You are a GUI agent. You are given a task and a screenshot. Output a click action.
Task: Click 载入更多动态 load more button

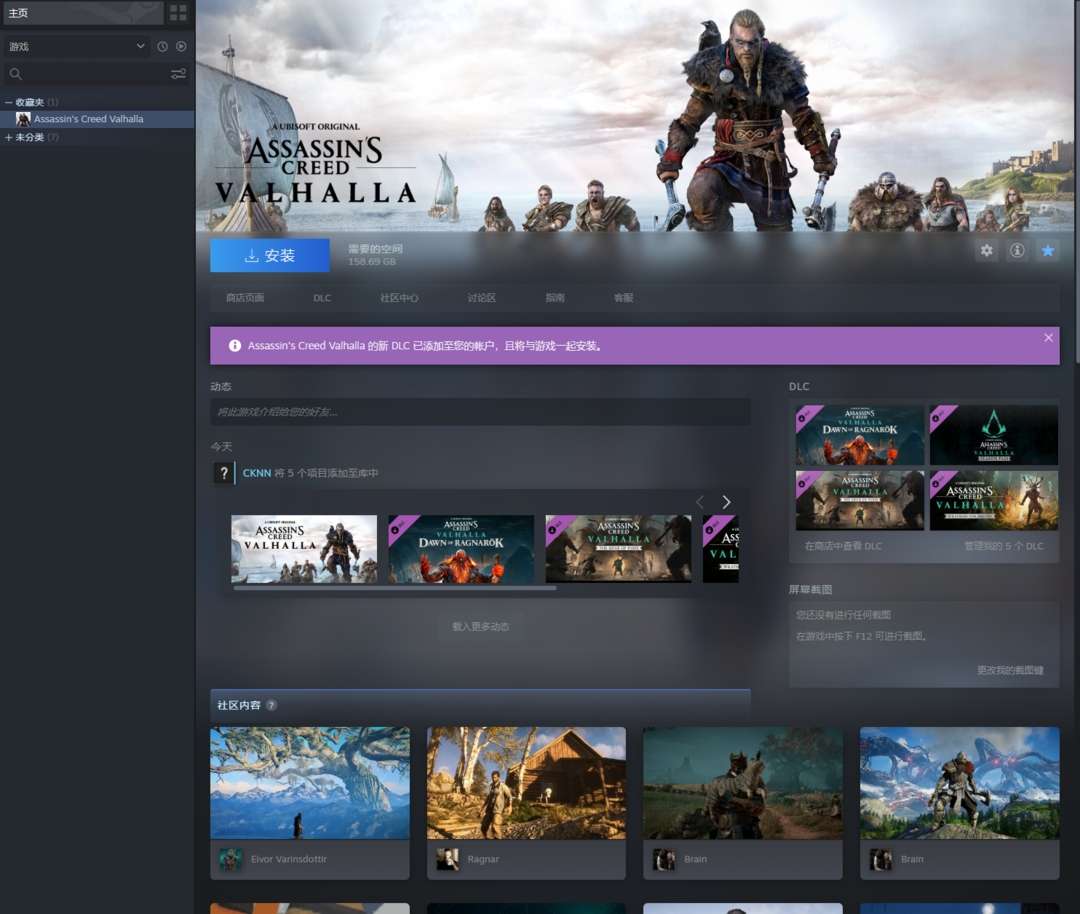click(481, 627)
